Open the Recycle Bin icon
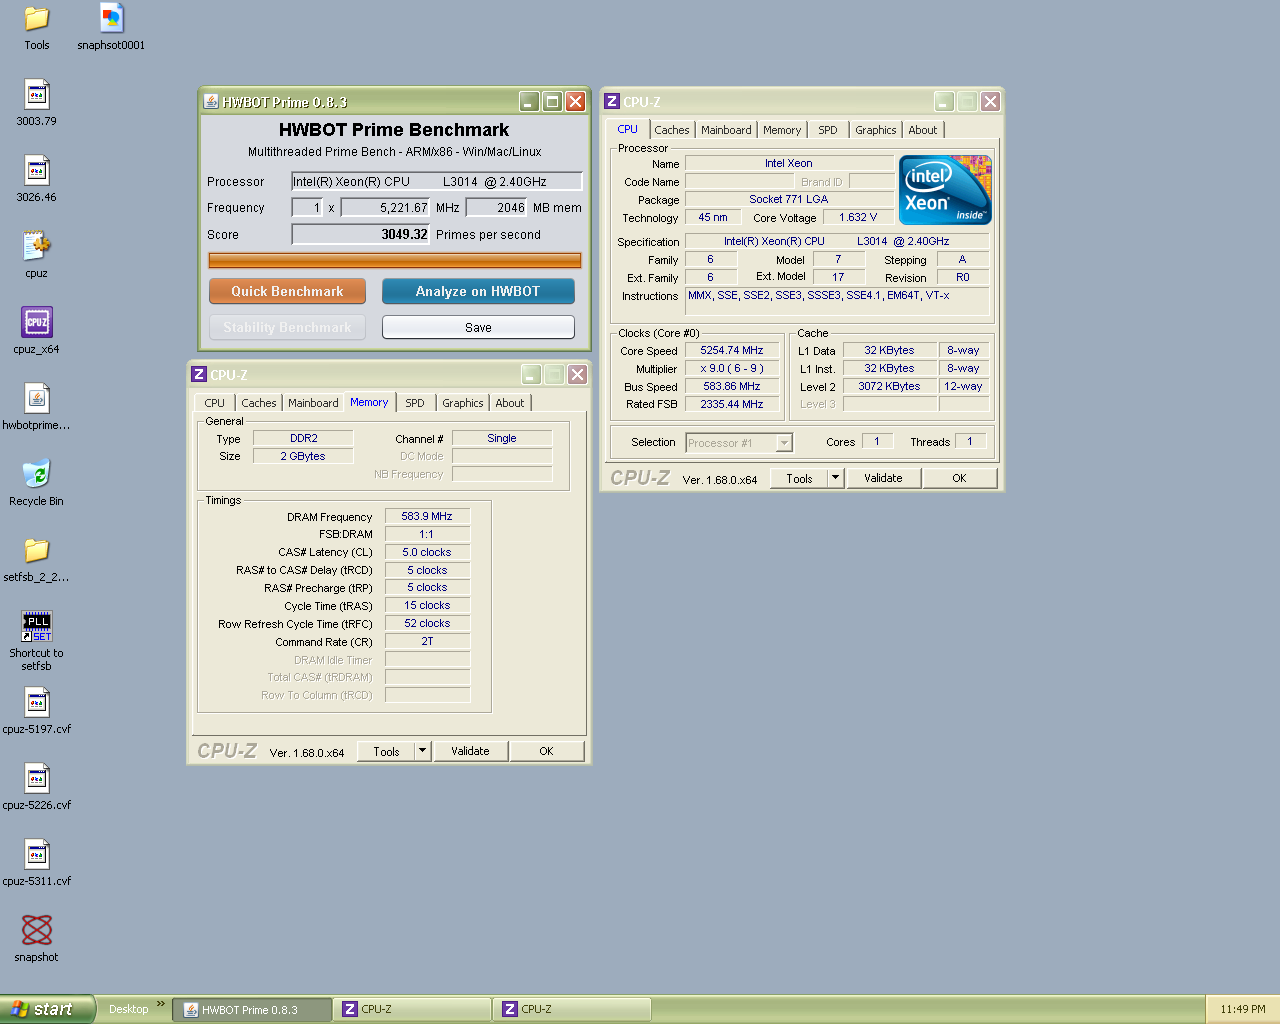The width and height of the screenshot is (1280, 1024). pyautogui.click(x=37, y=474)
